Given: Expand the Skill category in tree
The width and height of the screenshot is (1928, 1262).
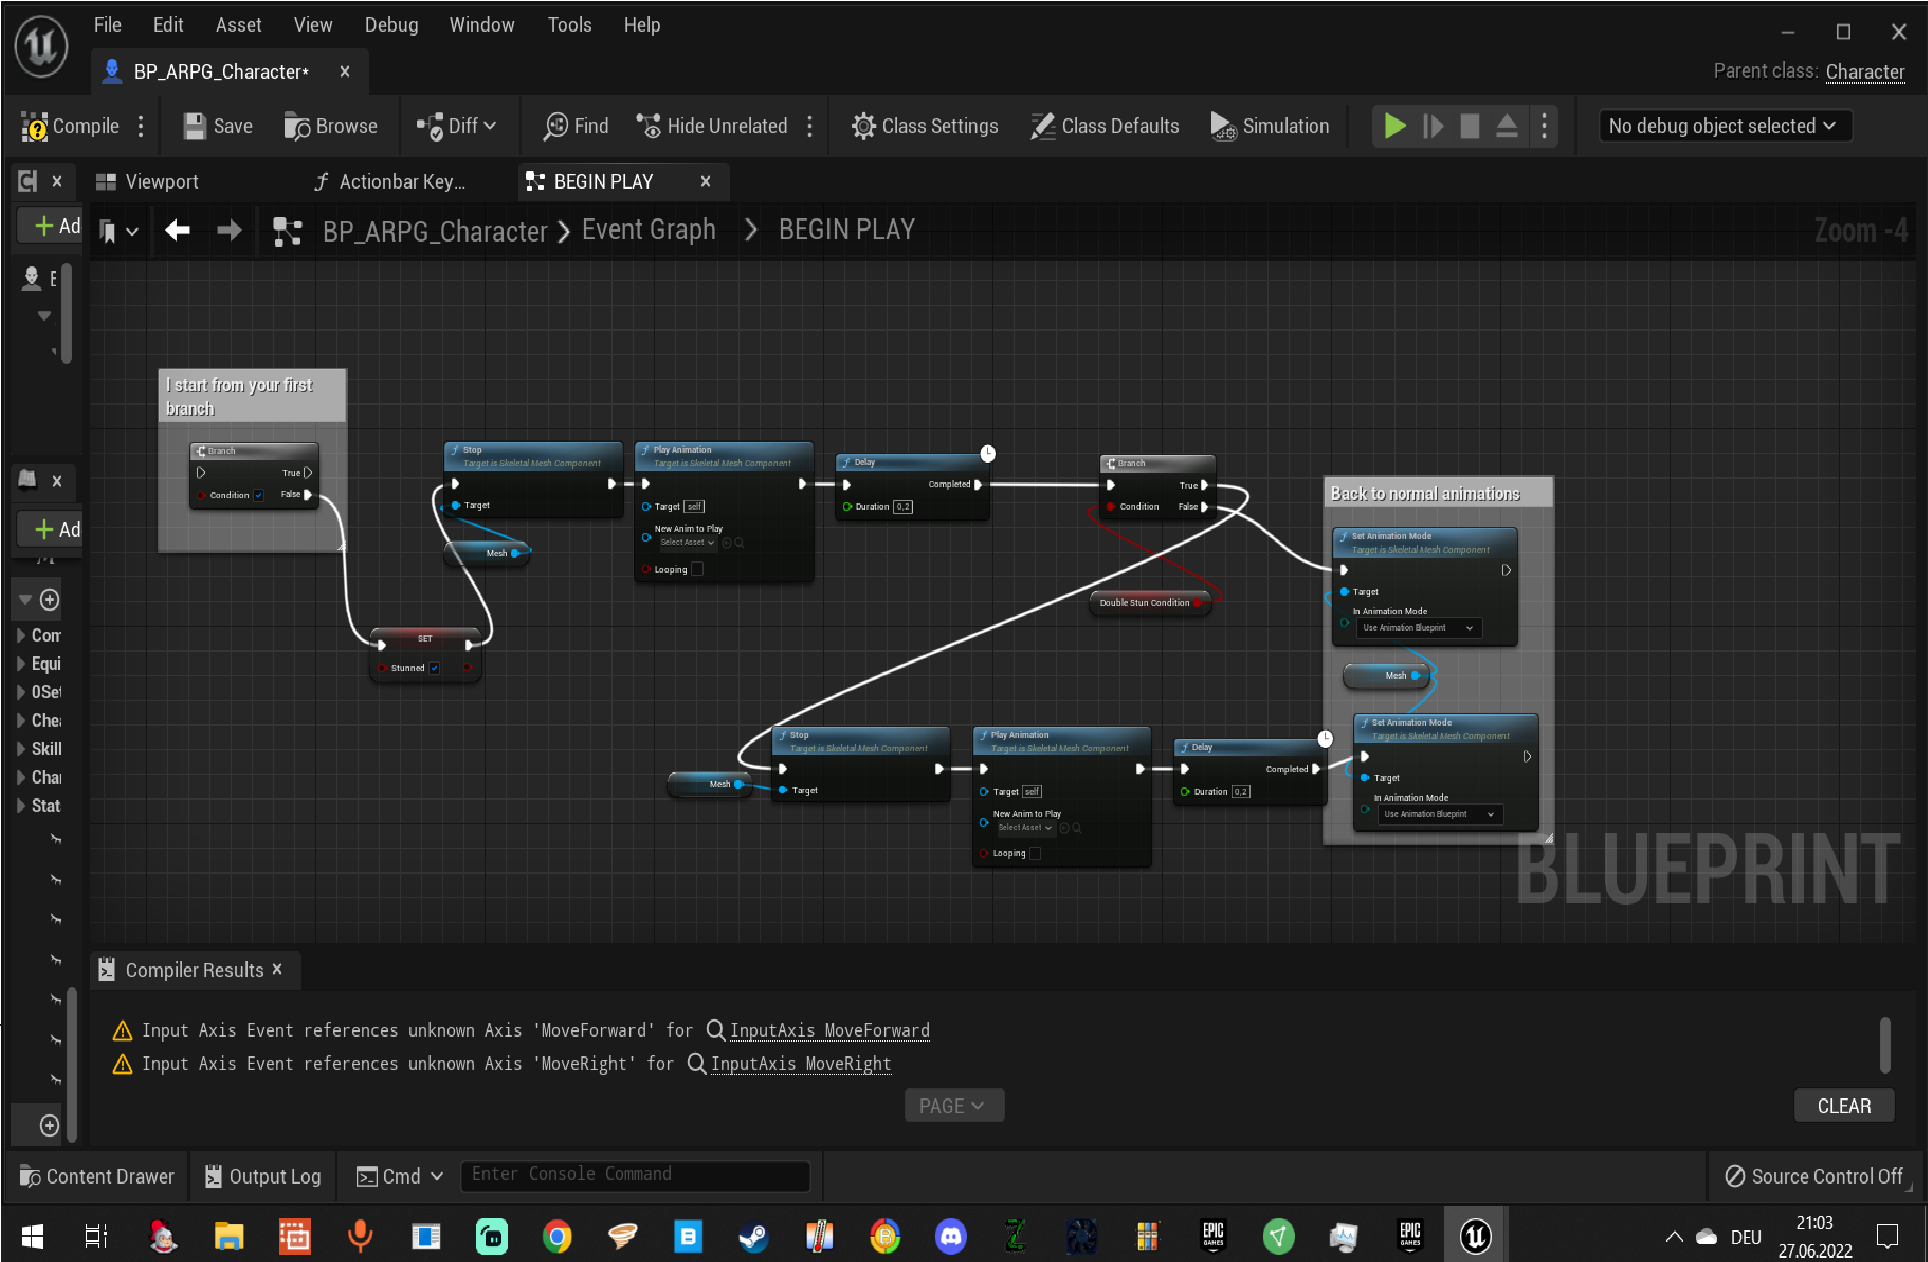Looking at the screenshot, I should coord(21,749).
